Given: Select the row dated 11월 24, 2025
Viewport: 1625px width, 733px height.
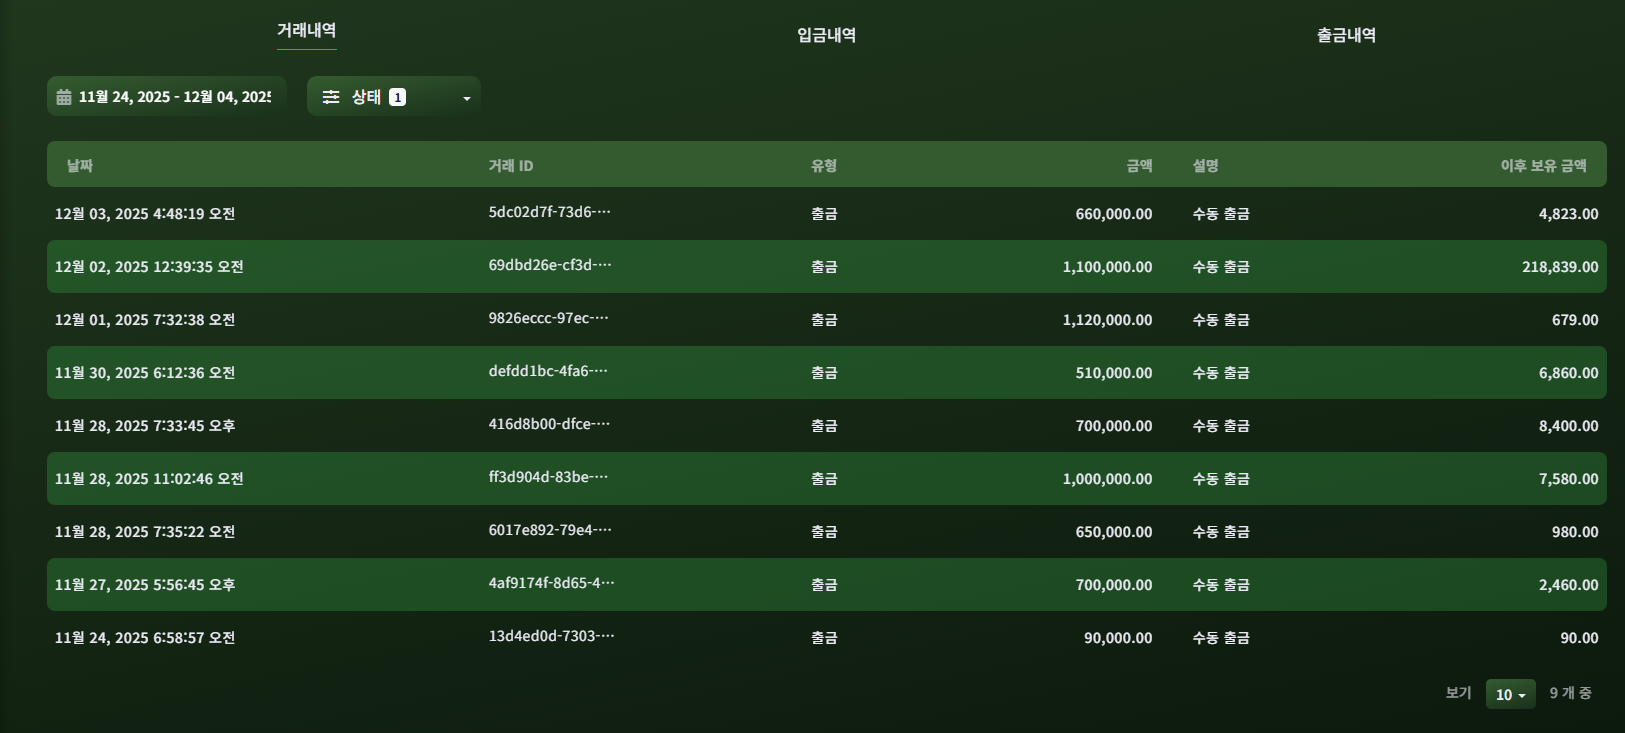Looking at the screenshot, I should [x=827, y=638].
